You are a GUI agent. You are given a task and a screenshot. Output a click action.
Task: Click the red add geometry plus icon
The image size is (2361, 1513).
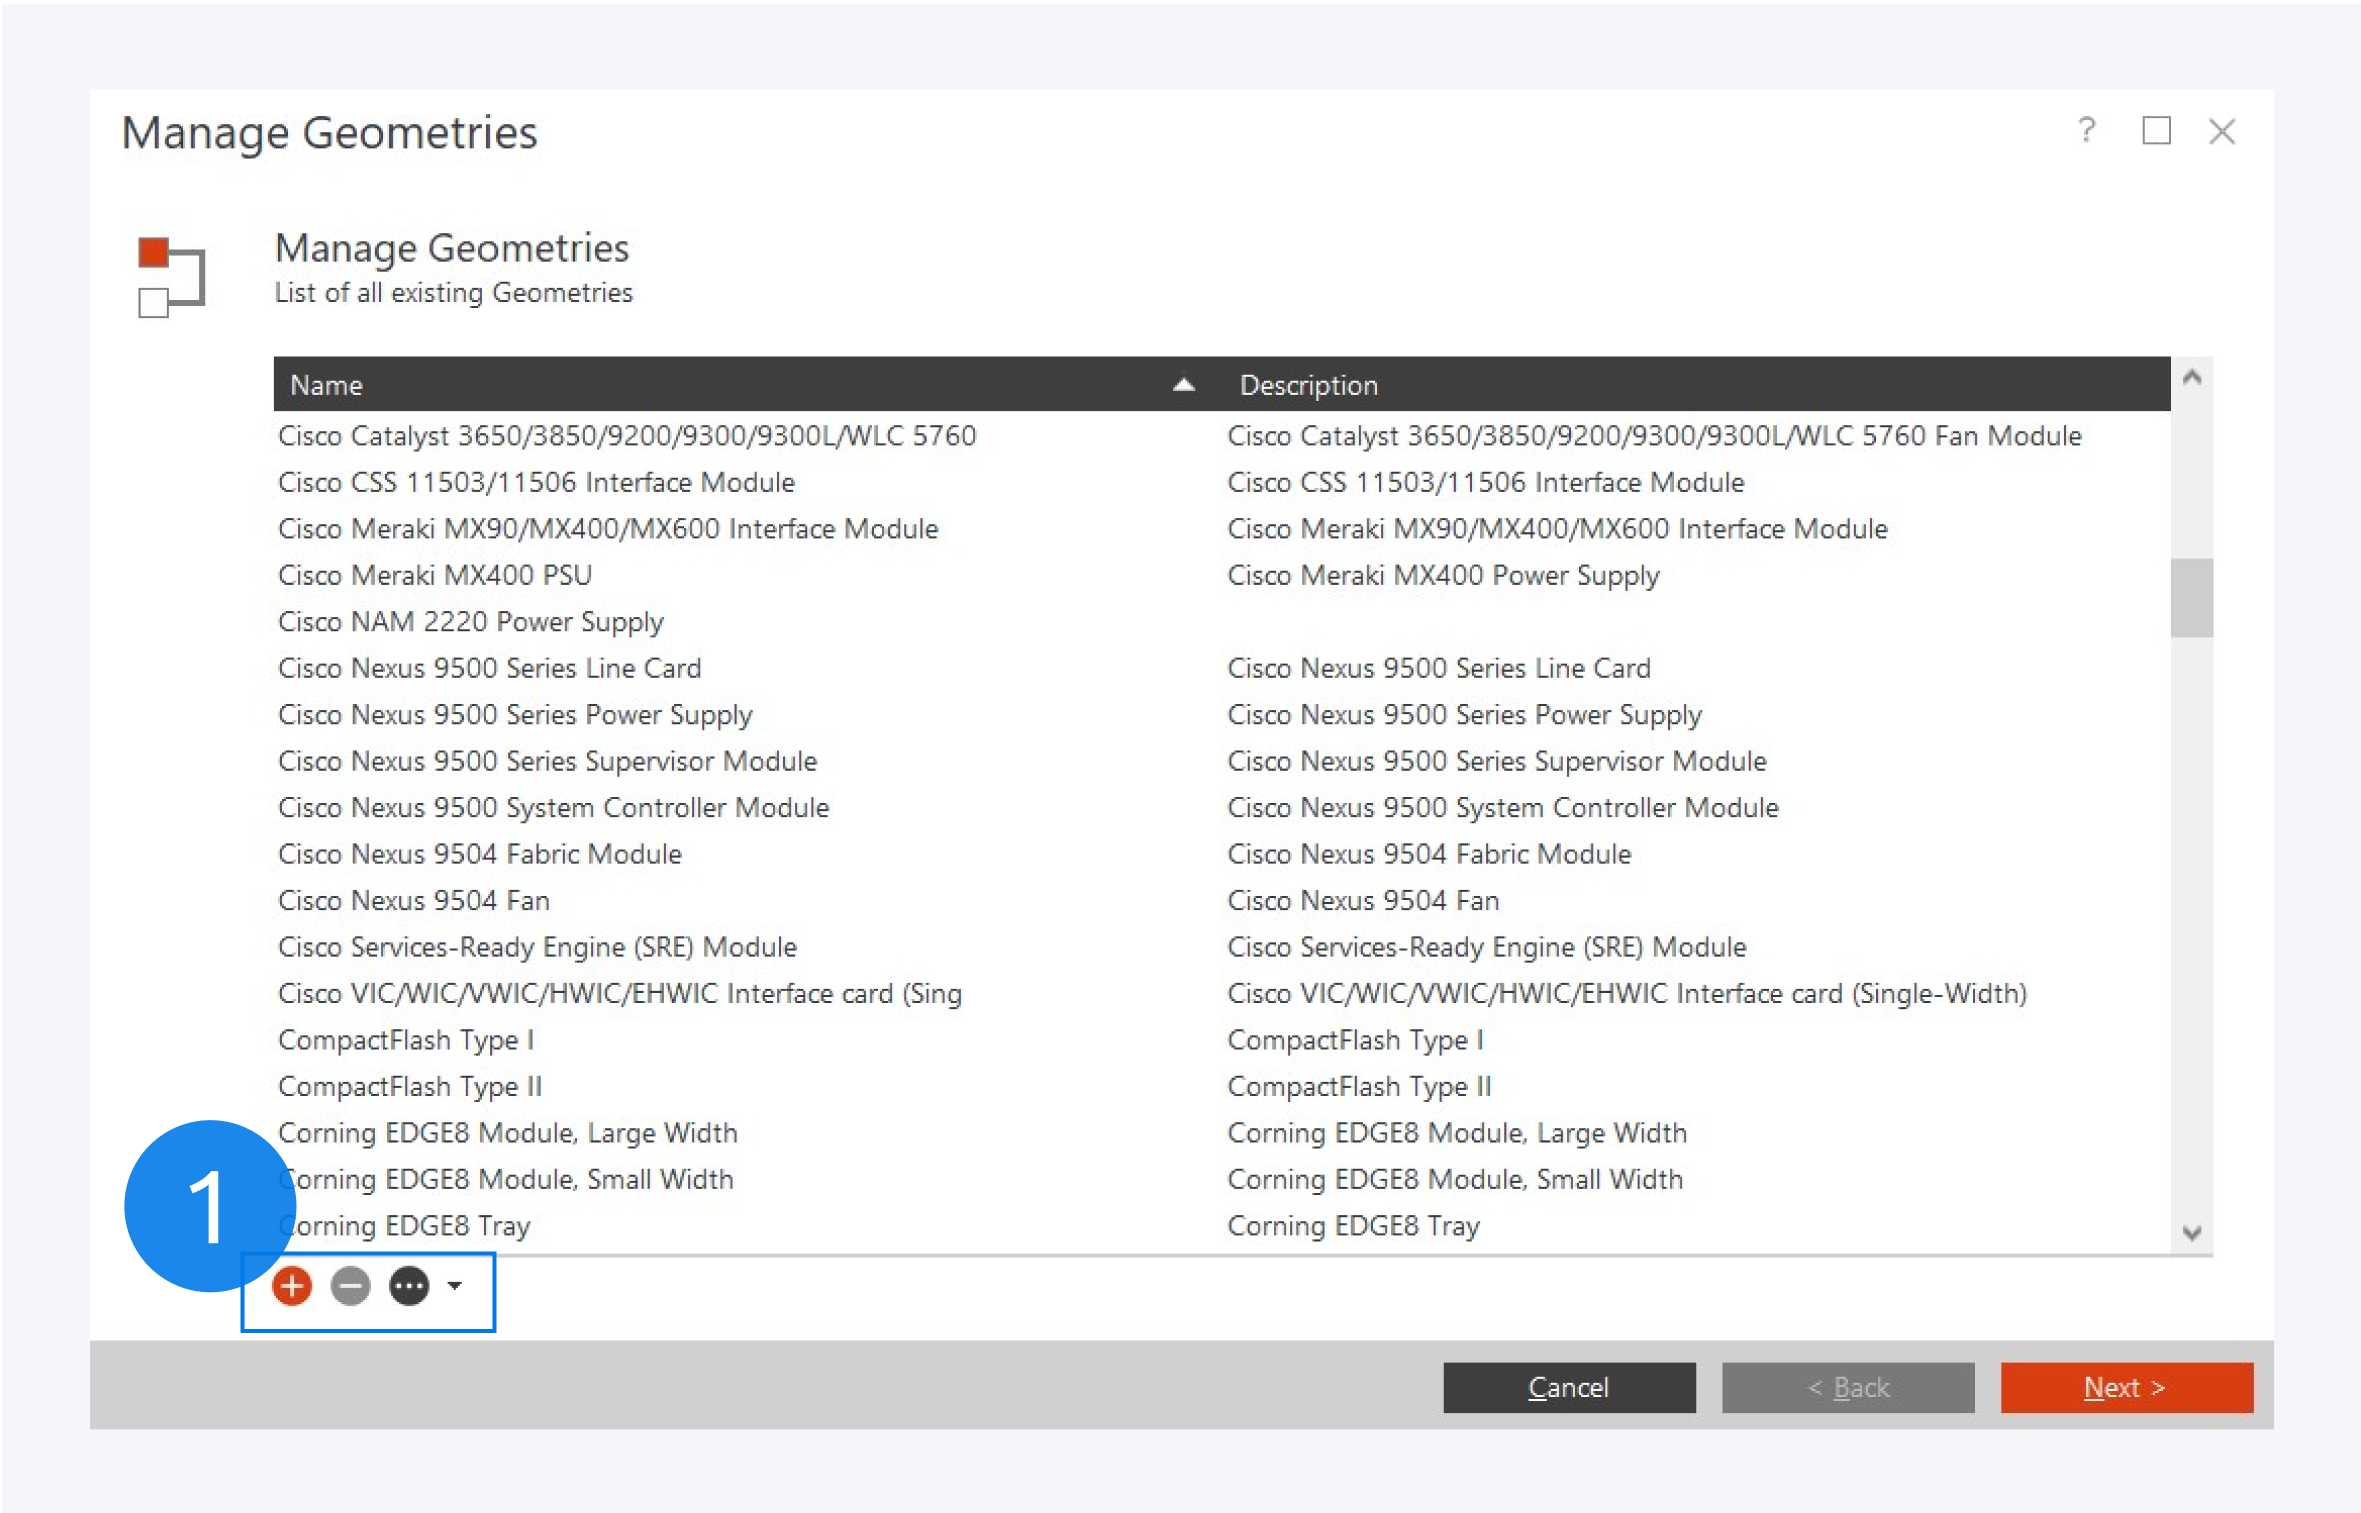pos(292,1286)
